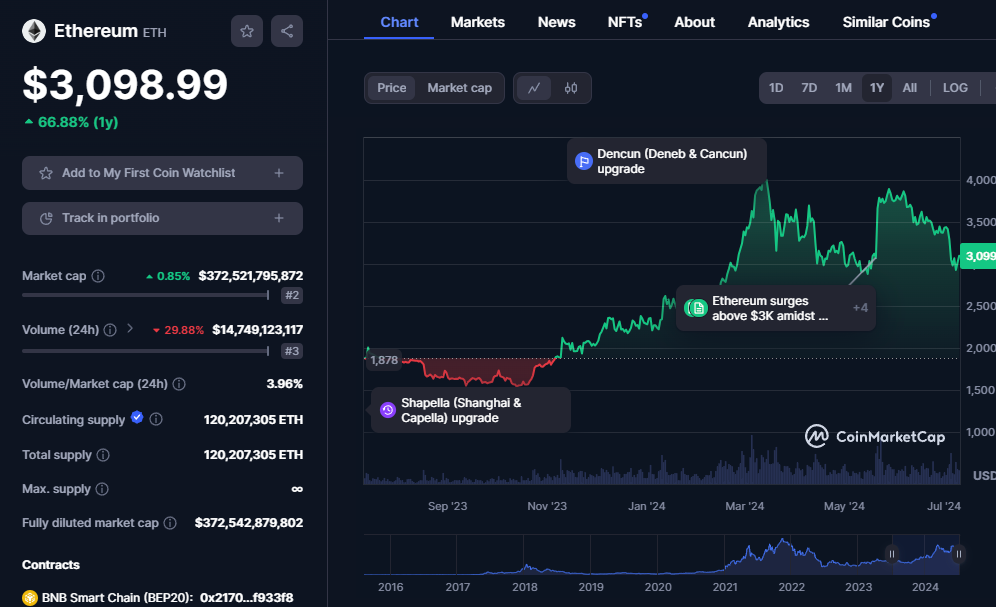Click the BNB Smart Chain coin icon
The height and width of the screenshot is (607, 996).
pyautogui.click(x=30, y=597)
